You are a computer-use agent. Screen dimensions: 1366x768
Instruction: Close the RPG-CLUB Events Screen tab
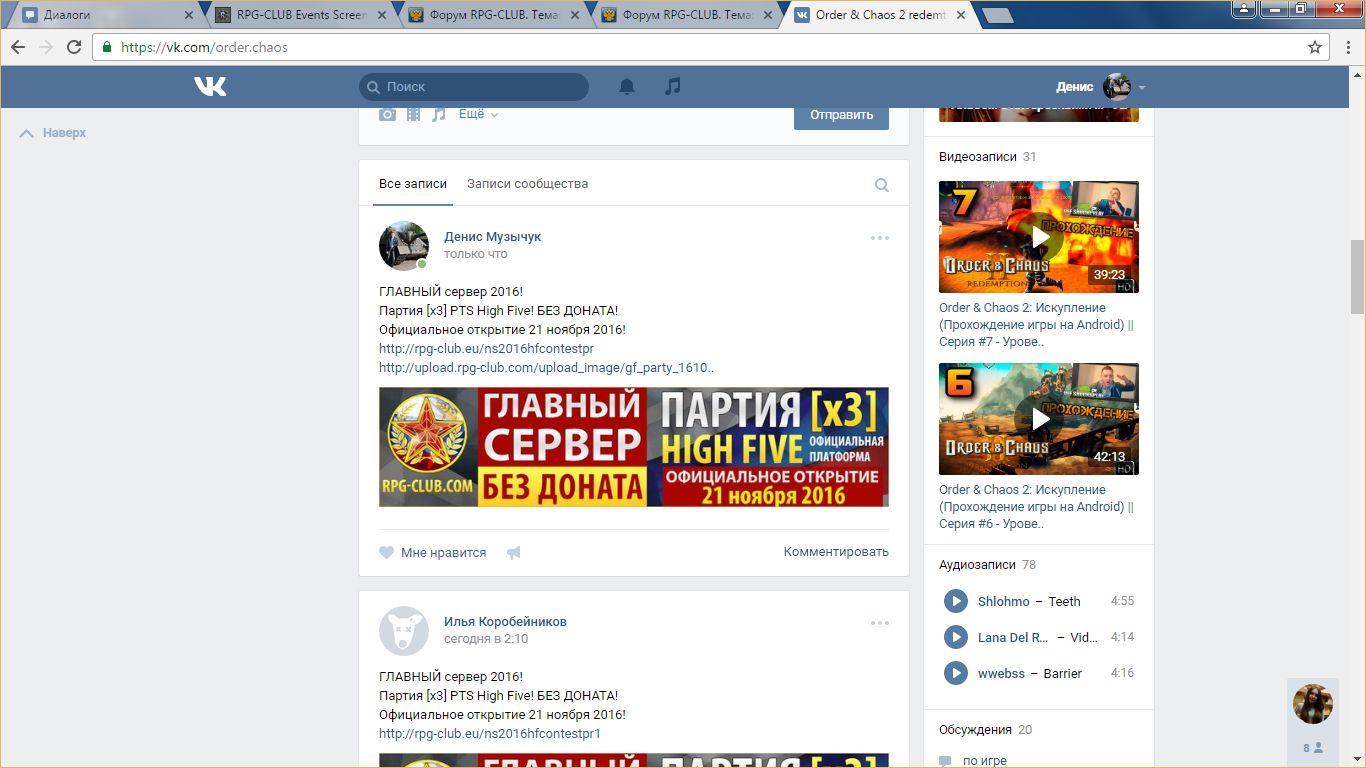(x=383, y=15)
